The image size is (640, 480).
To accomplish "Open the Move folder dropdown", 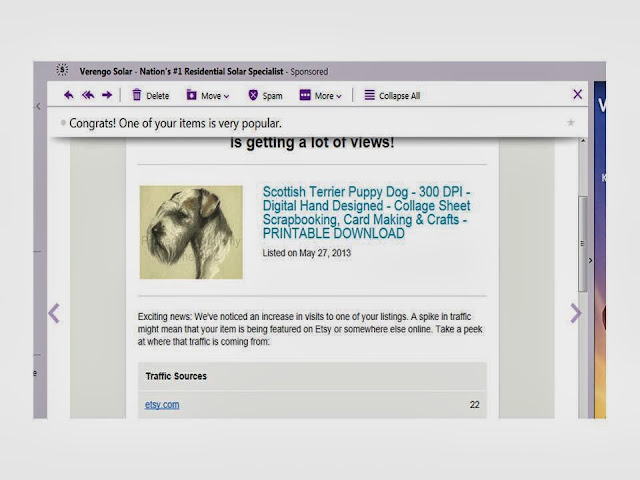I will [208, 96].
